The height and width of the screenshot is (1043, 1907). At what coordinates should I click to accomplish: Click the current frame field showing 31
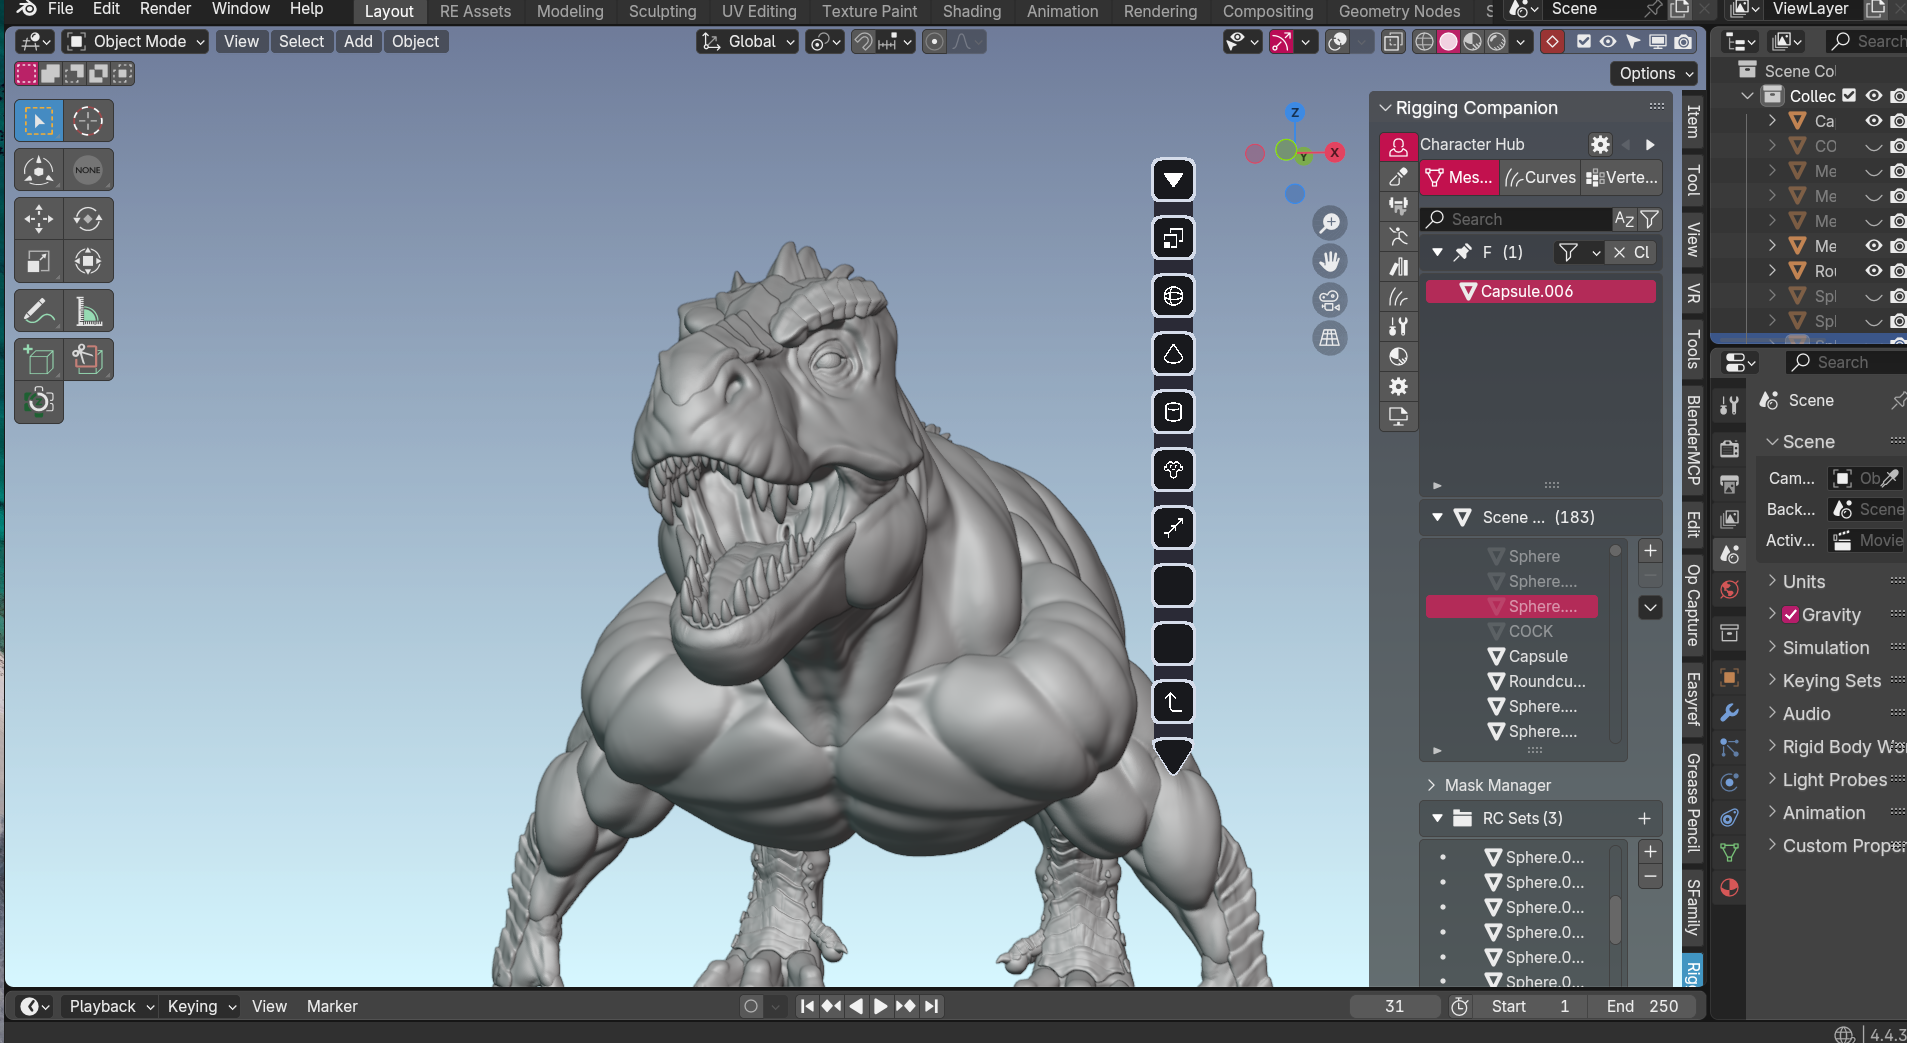(1394, 1006)
